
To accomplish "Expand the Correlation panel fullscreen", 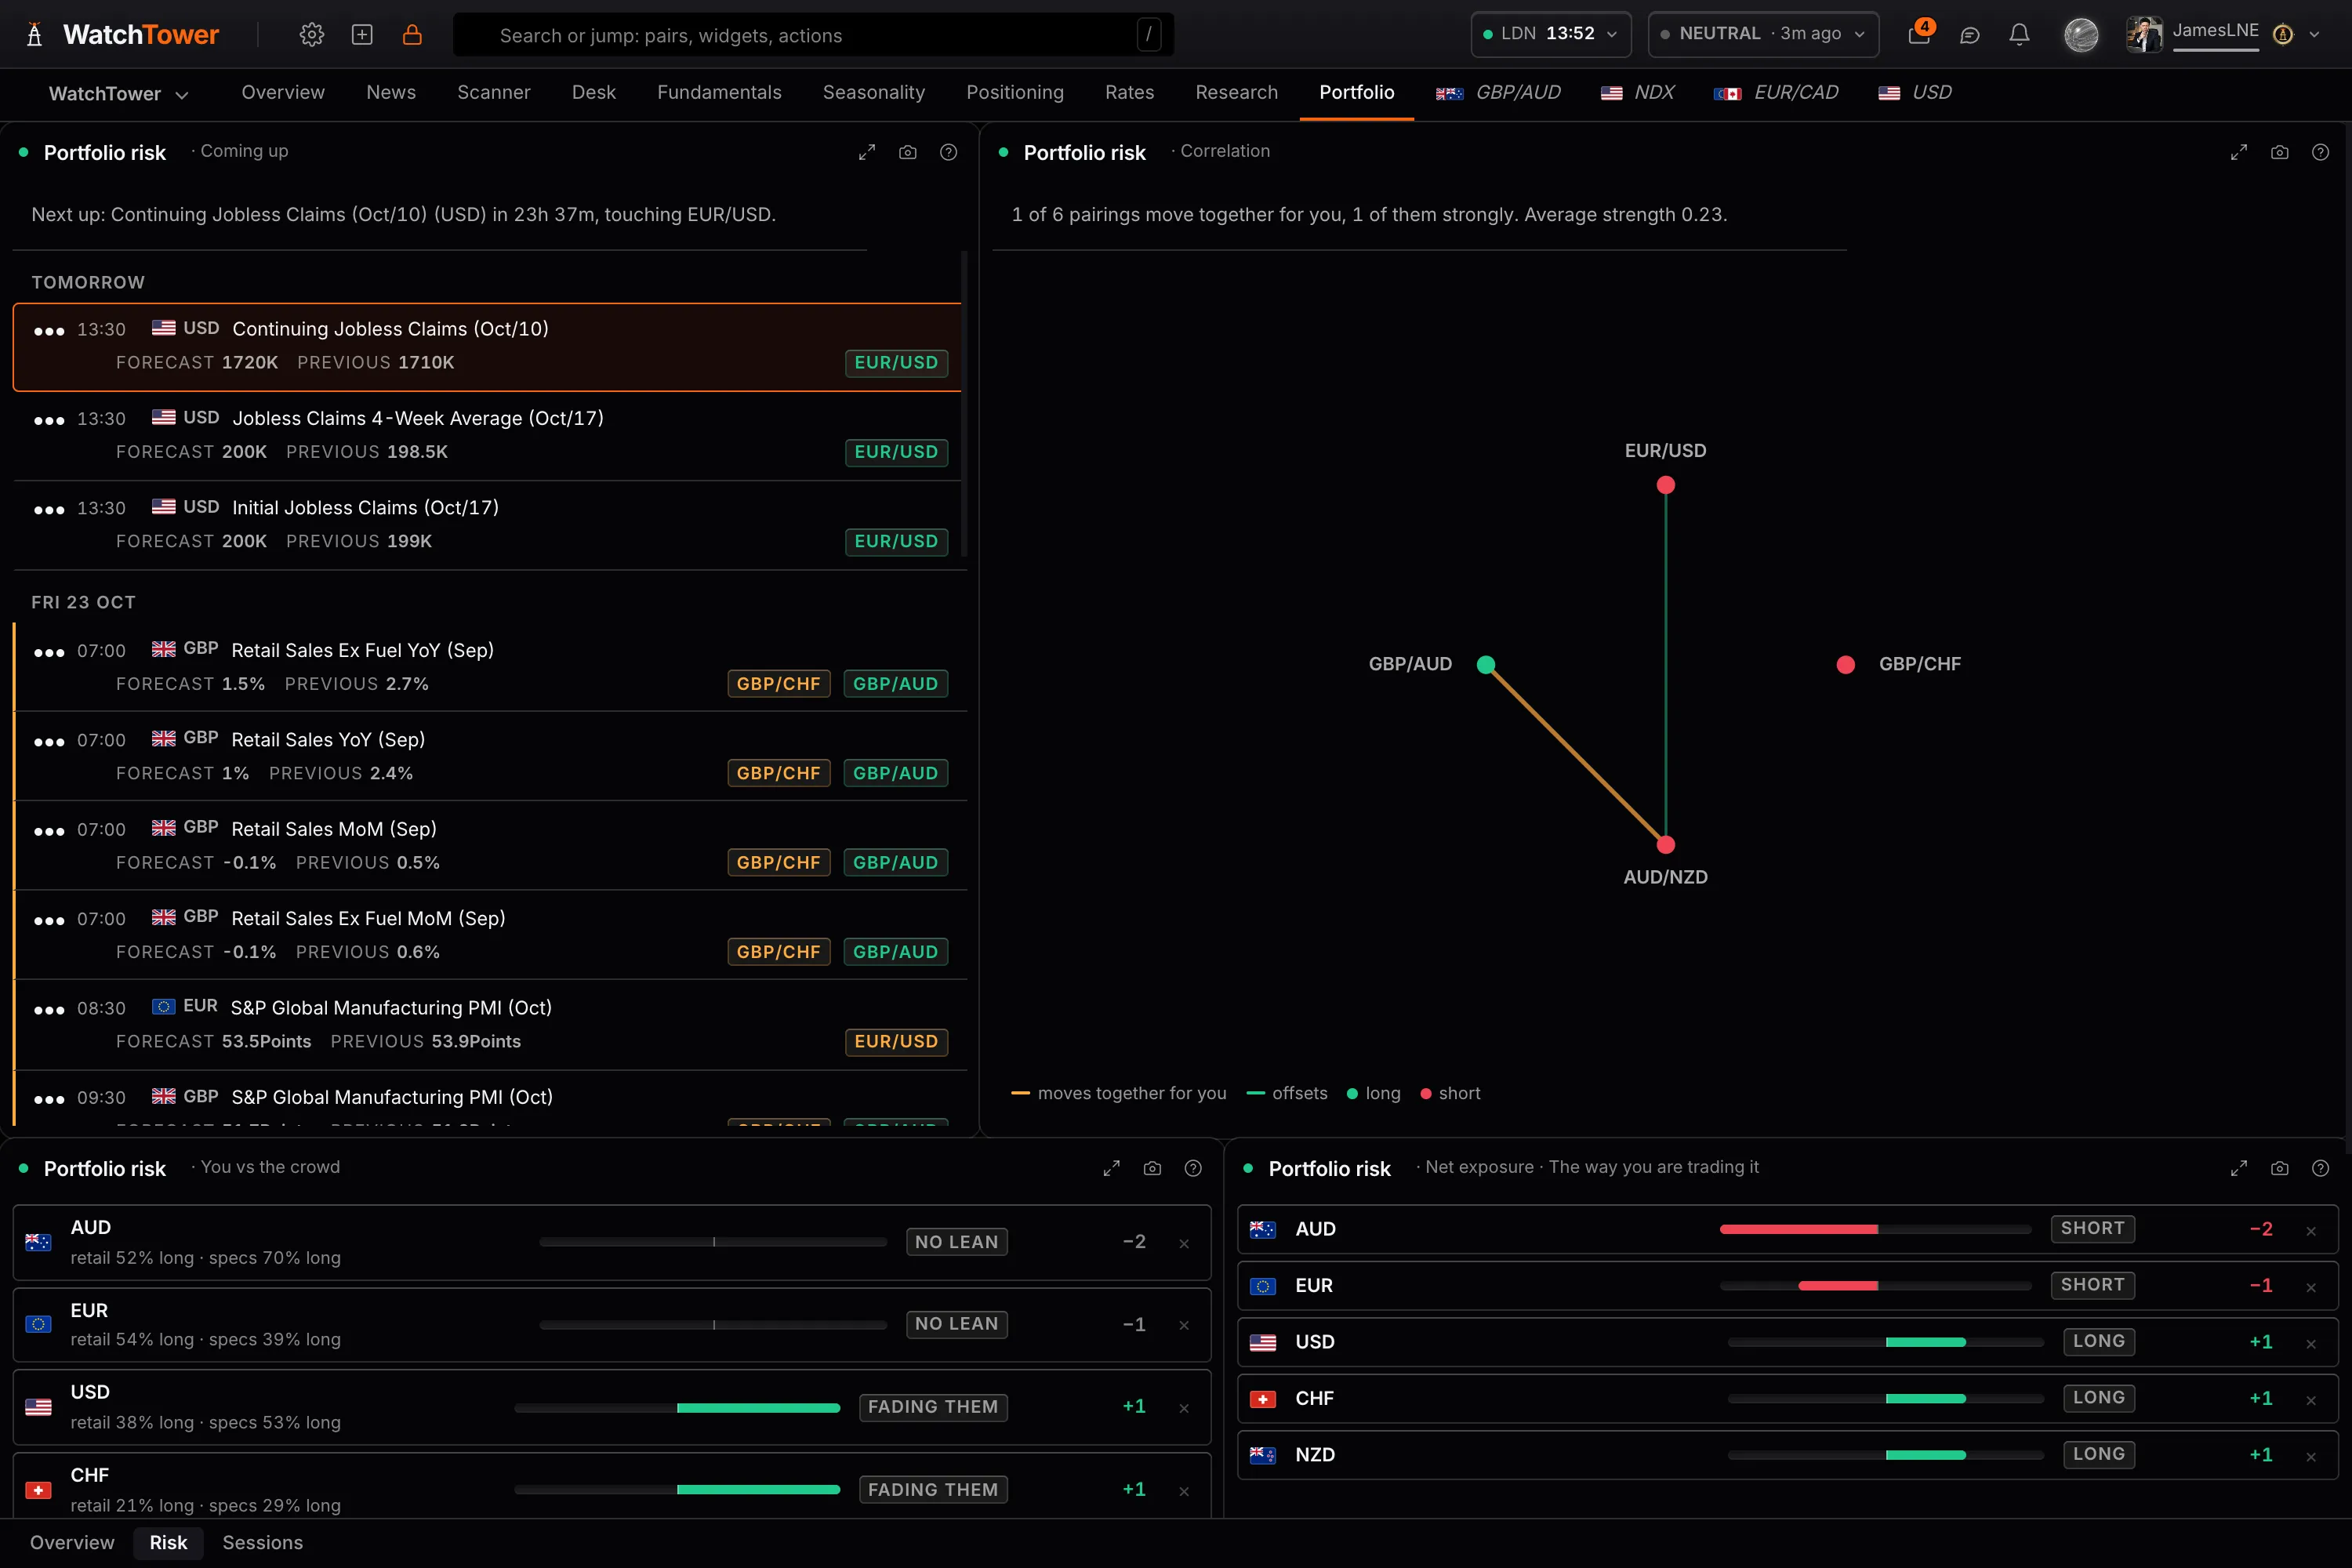I will 2239,152.
